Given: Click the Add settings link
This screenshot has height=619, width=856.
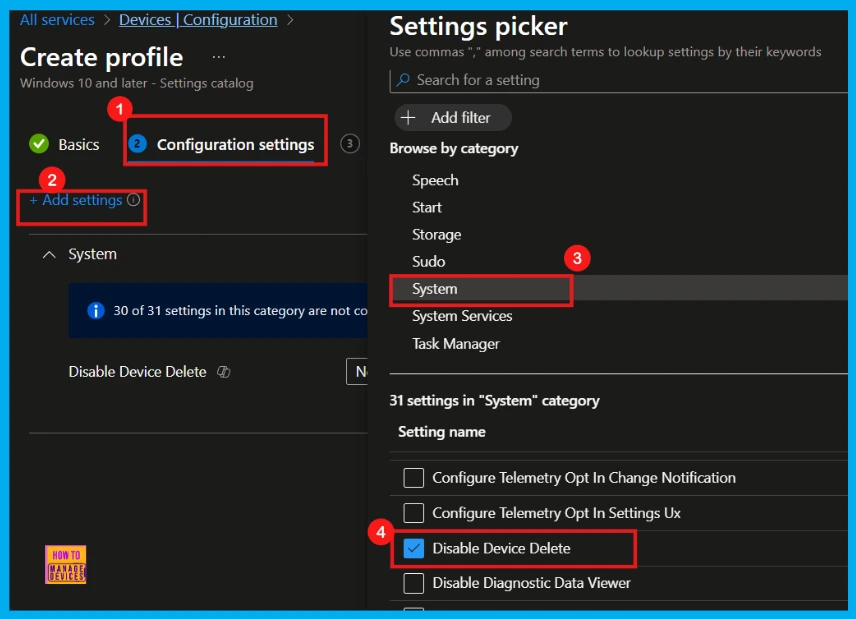Looking at the screenshot, I should (76, 200).
